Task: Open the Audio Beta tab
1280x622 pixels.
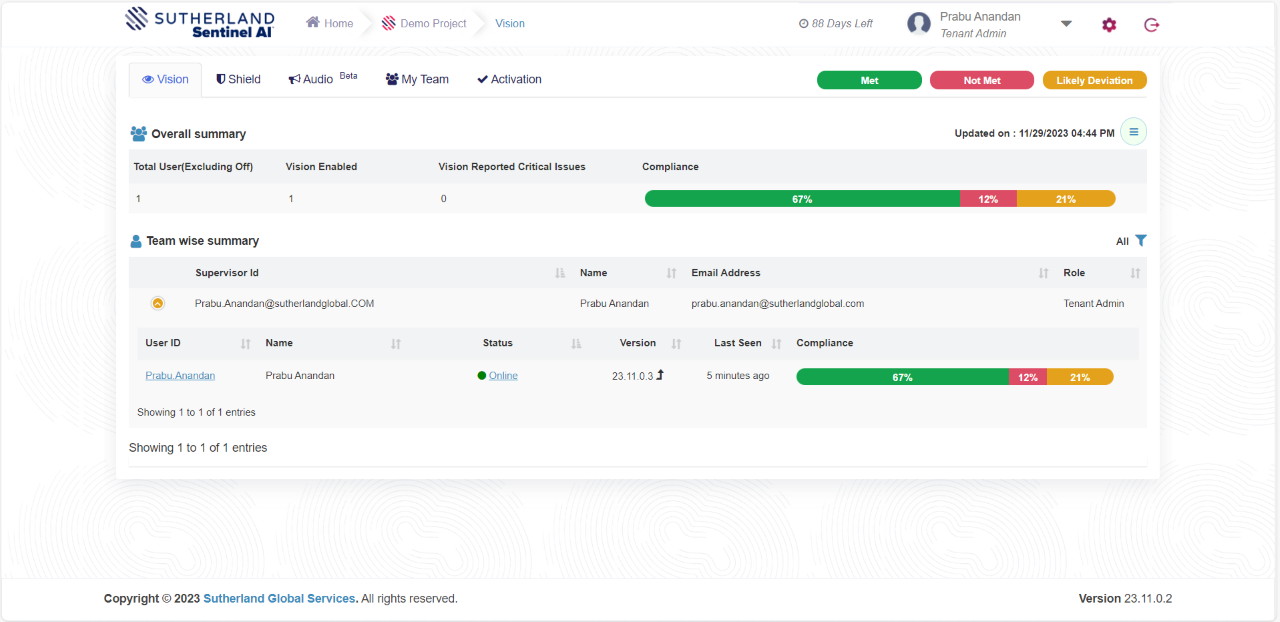Action: point(310,78)
